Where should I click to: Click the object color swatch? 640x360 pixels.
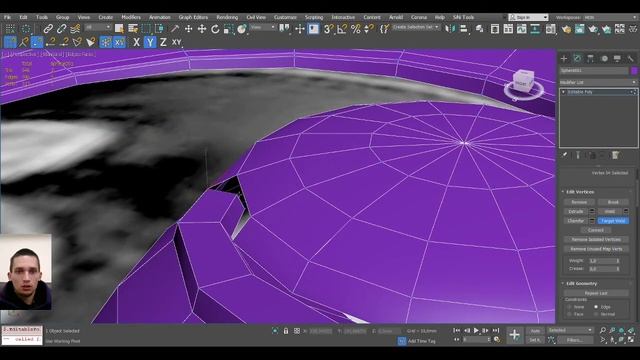point(634,71)
